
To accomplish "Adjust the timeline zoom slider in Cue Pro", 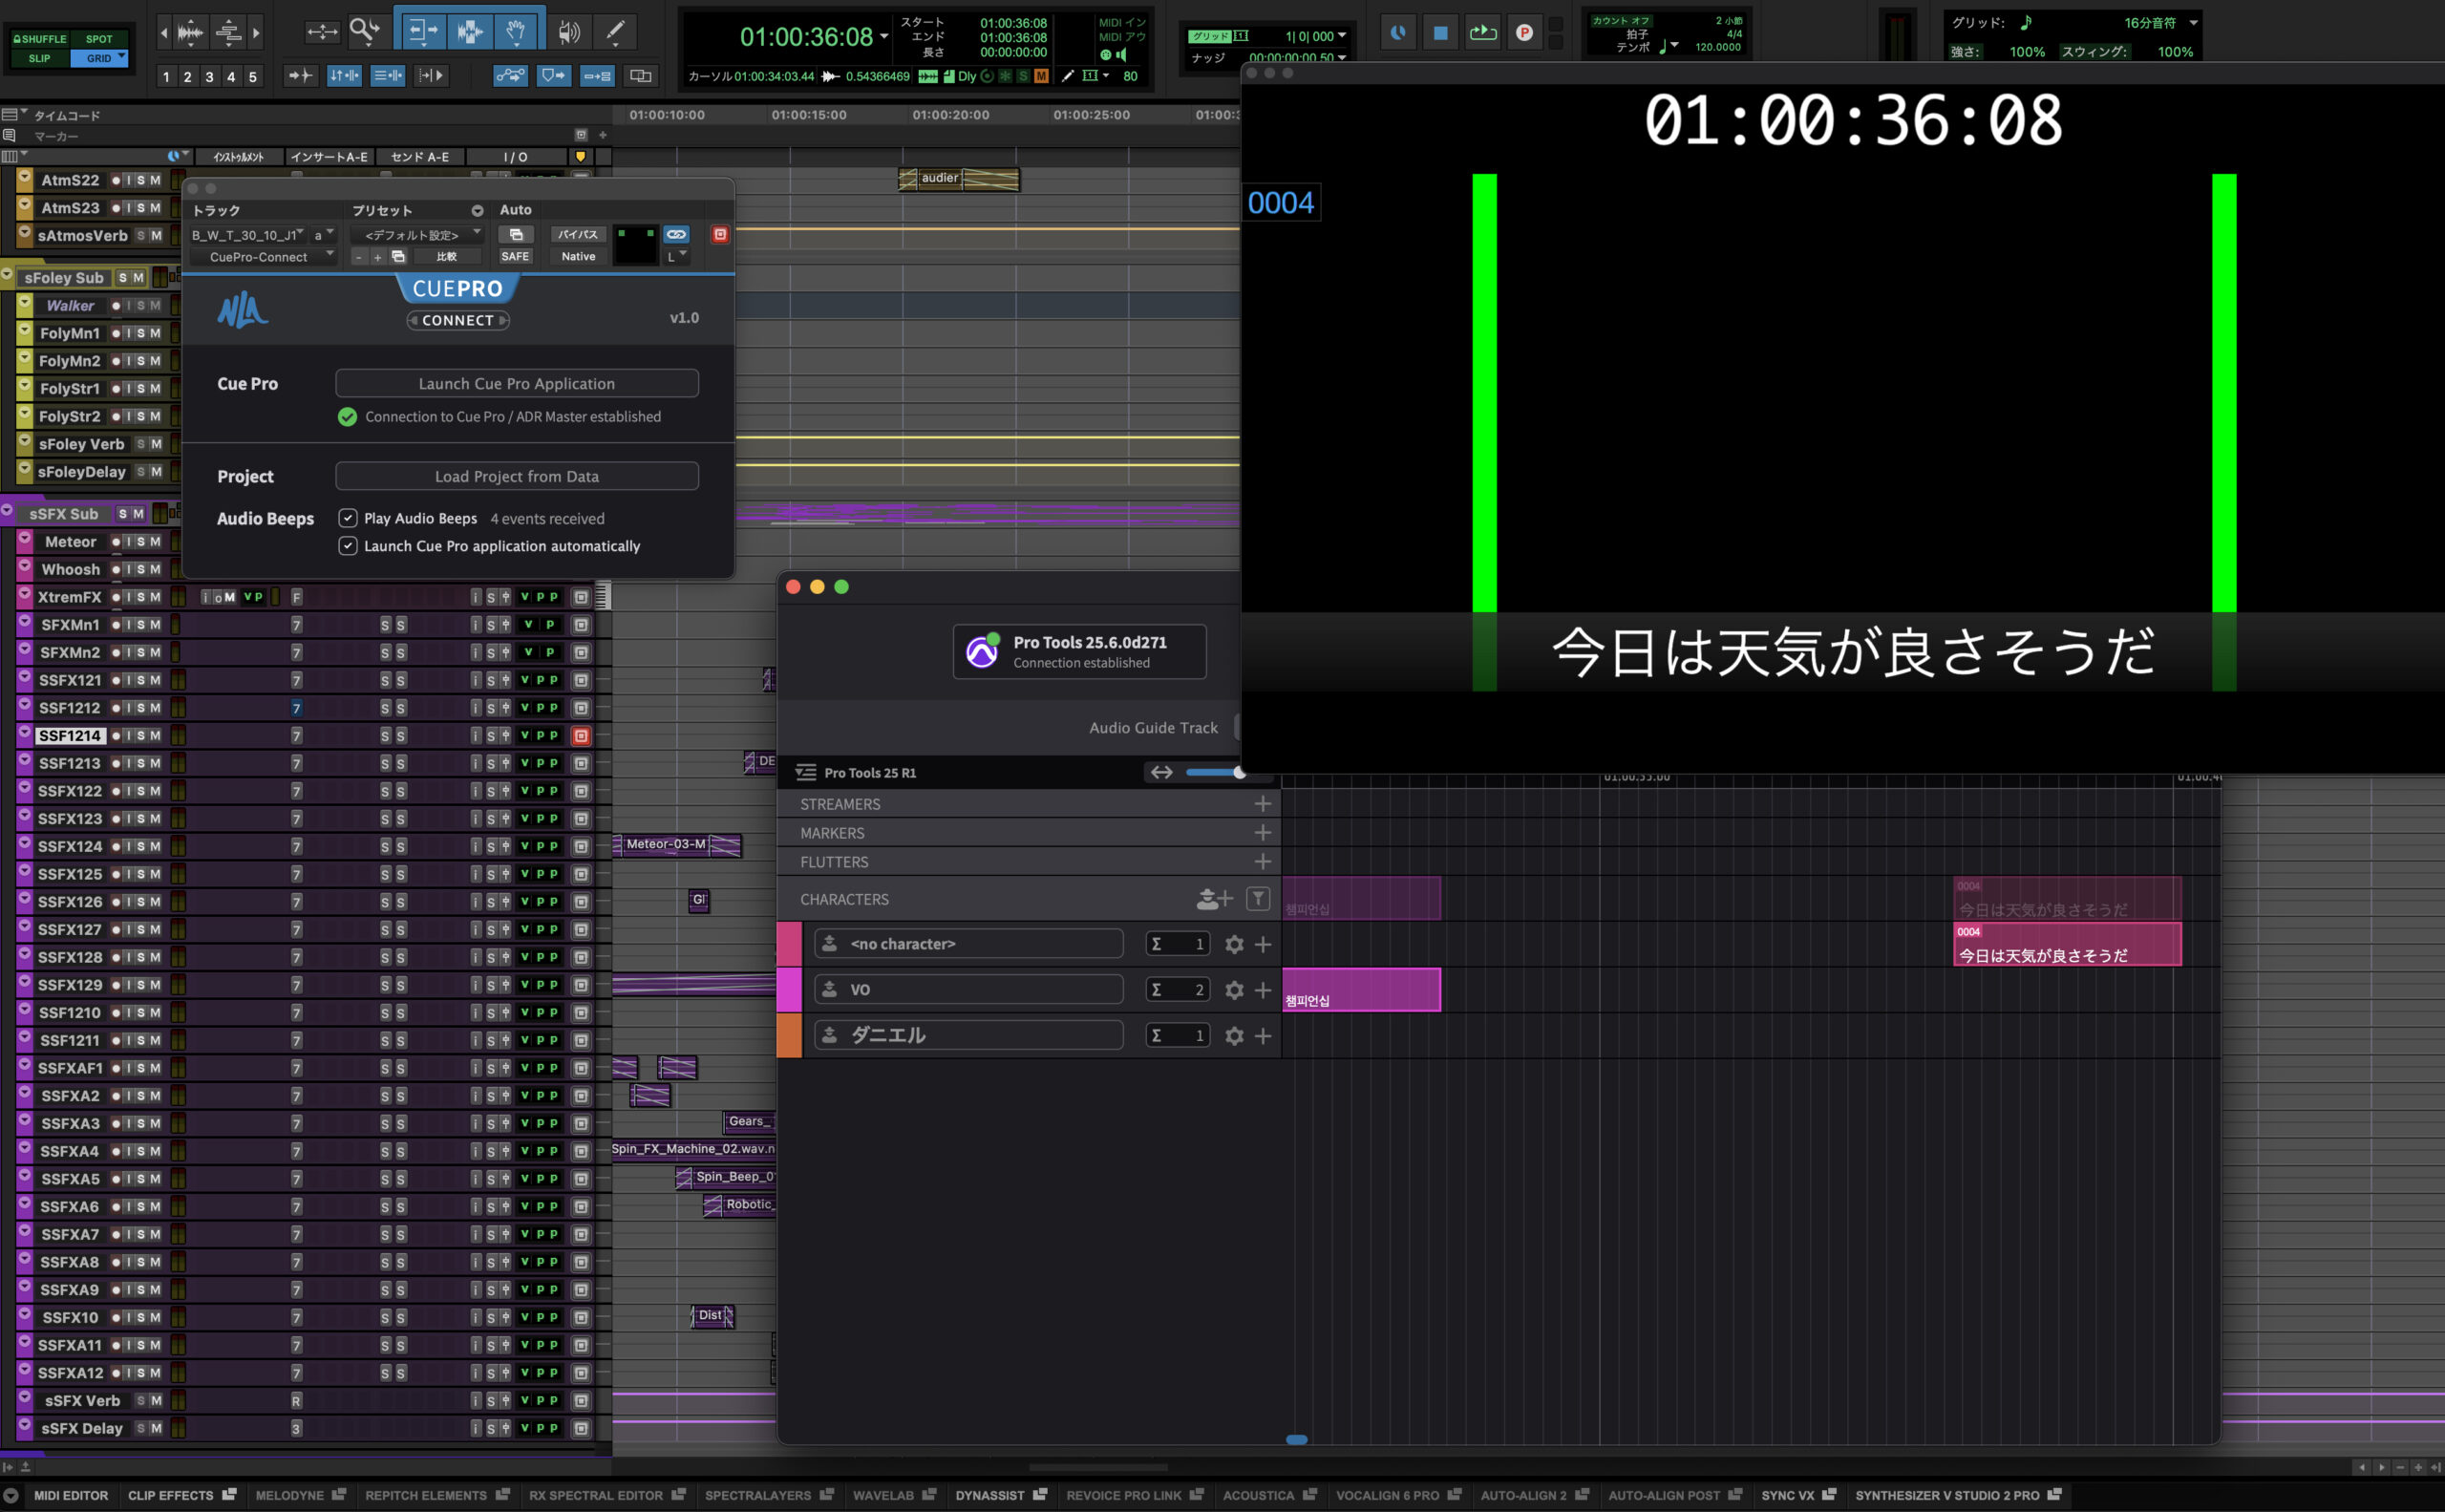I will coord(1239,772).
